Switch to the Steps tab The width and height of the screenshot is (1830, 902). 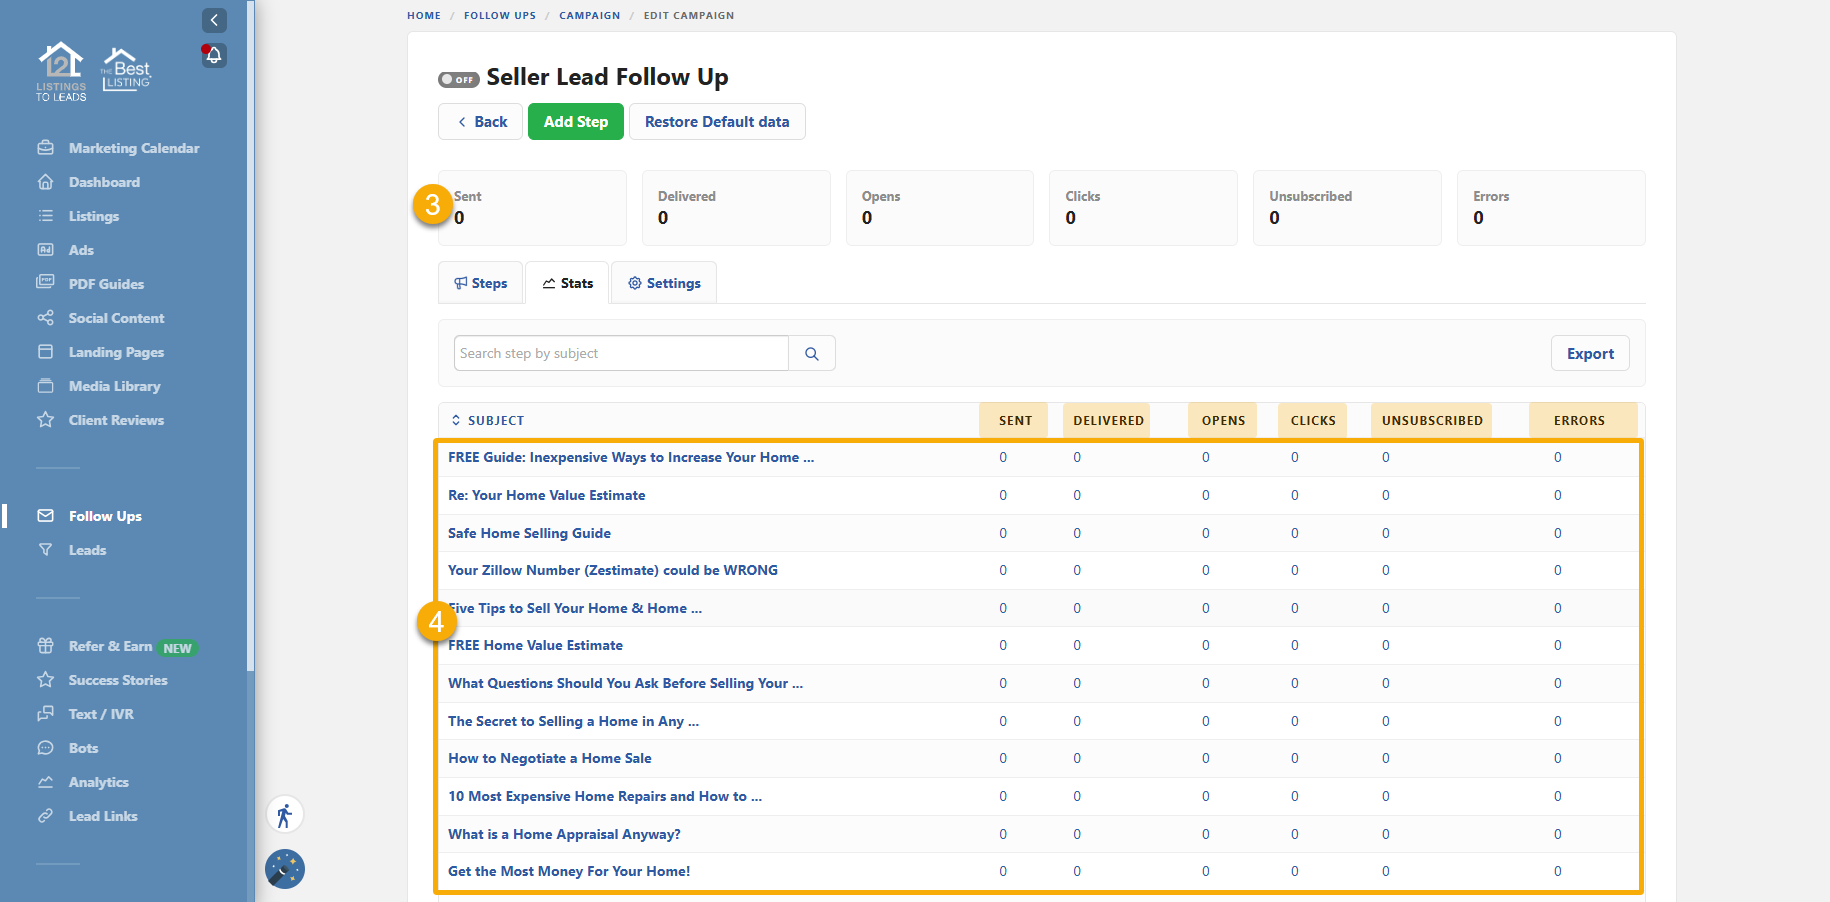coord(481,284)
